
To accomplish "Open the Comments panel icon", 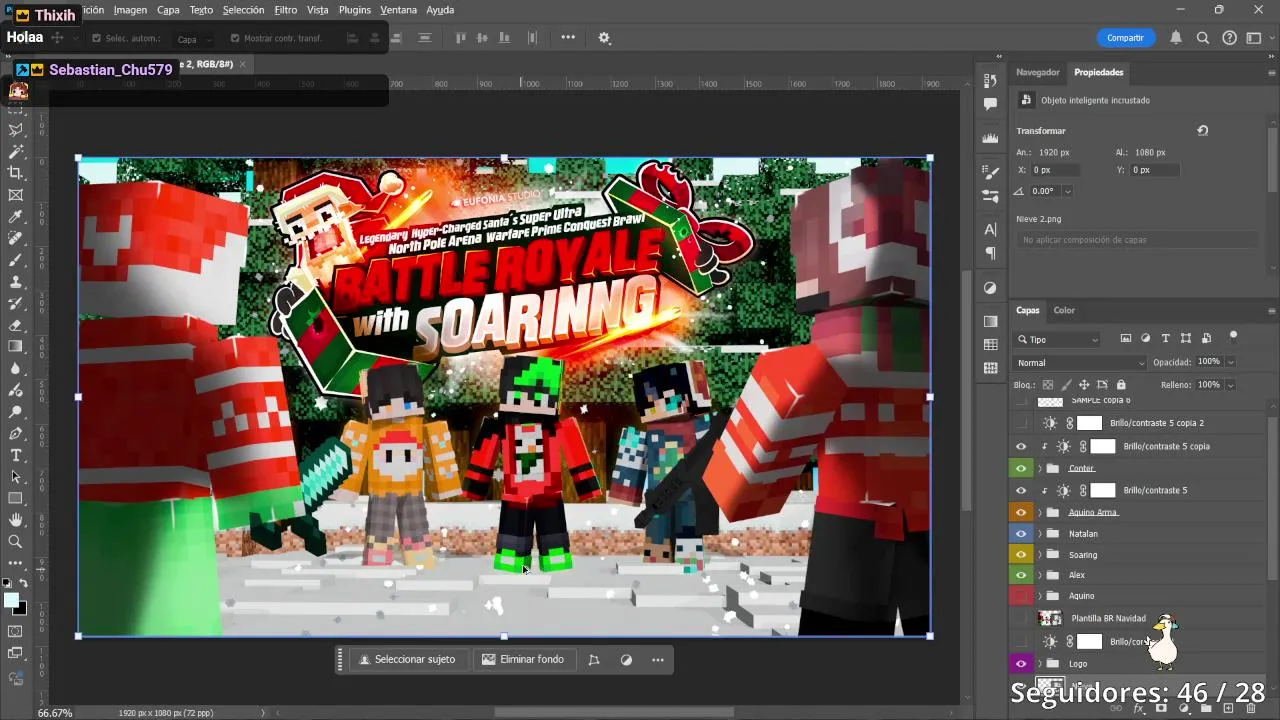I will pyautogui.click(x=991, y=104).
